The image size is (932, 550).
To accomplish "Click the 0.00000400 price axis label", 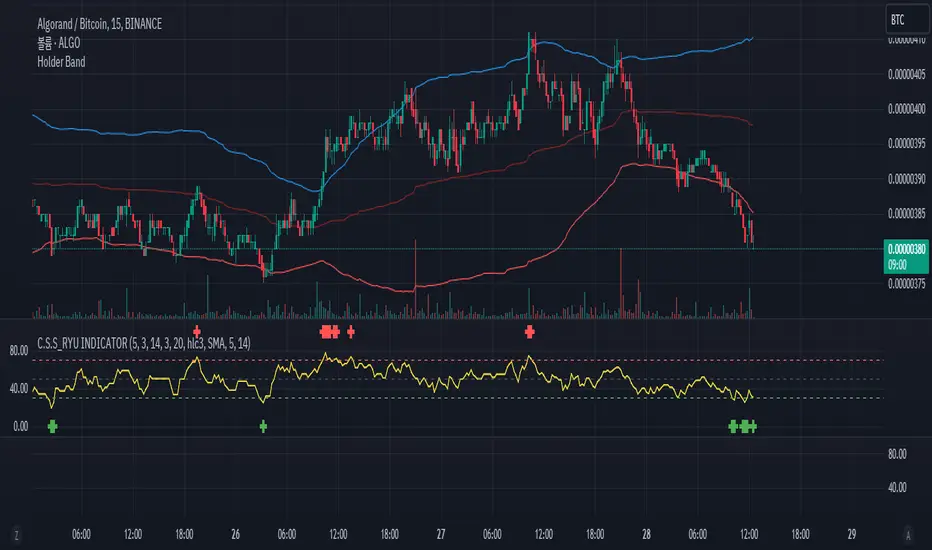I will point(906,109).
